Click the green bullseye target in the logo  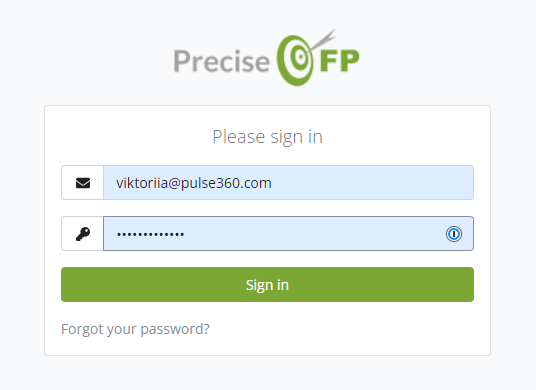coord(295,60)
